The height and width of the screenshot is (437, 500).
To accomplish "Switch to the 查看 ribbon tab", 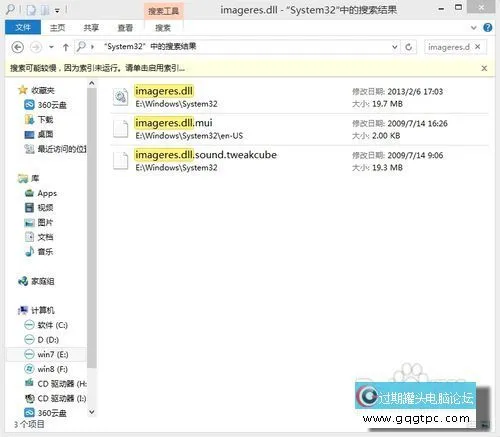I will tap(125, 28).
